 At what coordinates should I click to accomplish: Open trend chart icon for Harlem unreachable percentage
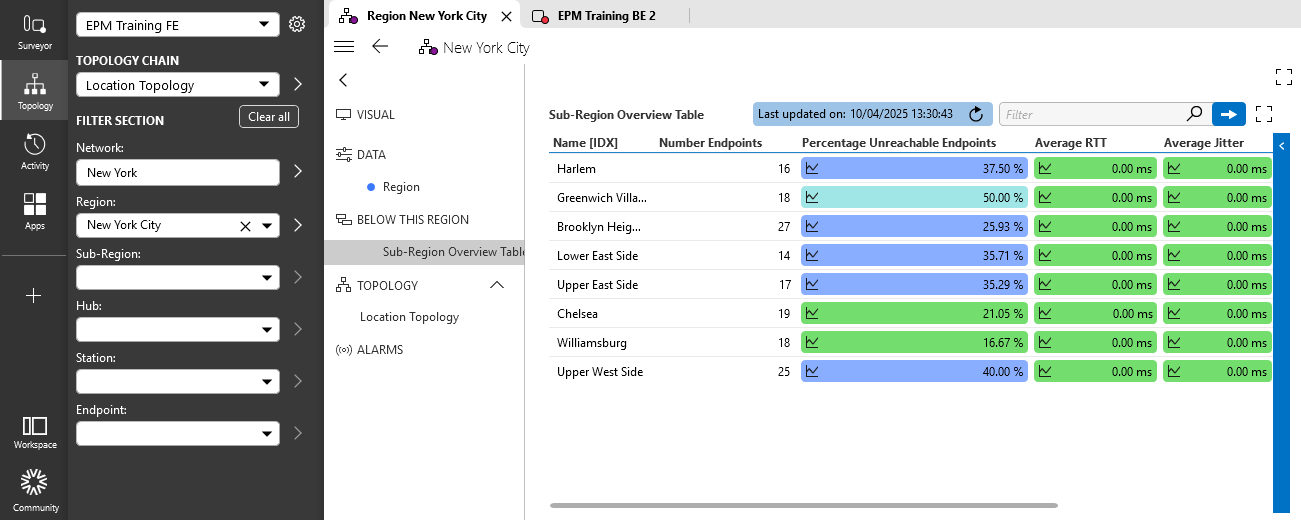813,169
